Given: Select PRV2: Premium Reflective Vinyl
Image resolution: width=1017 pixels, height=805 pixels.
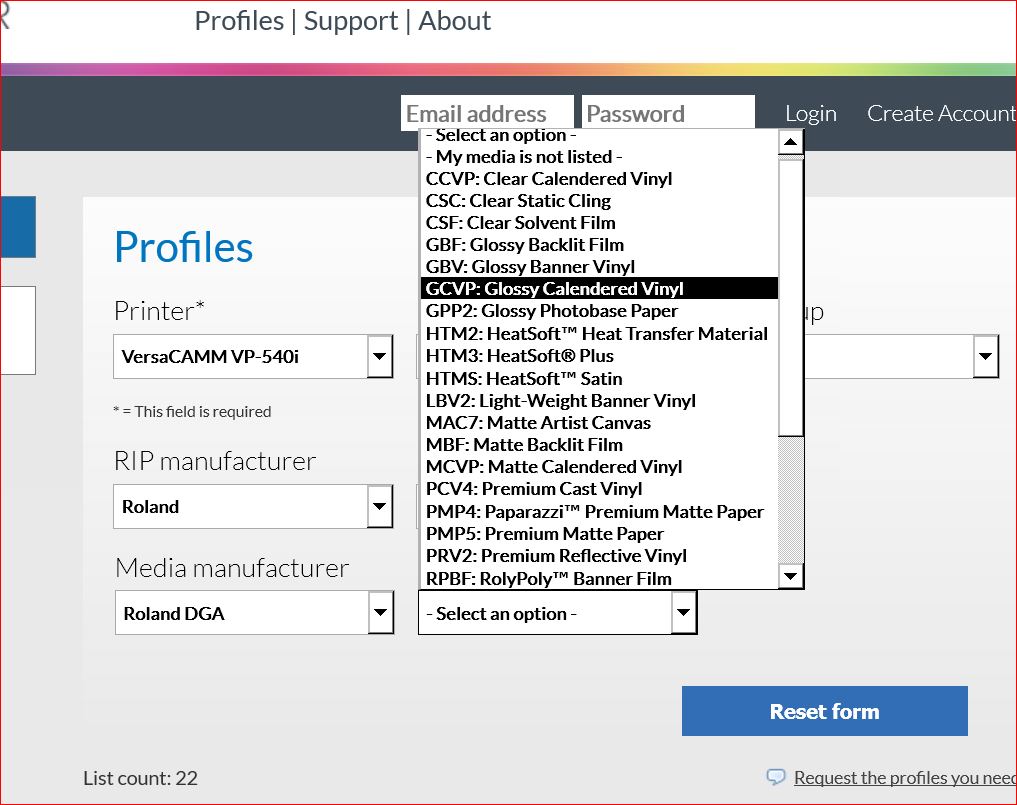Looking at the screenshot, I should click(x=599, y=555).
